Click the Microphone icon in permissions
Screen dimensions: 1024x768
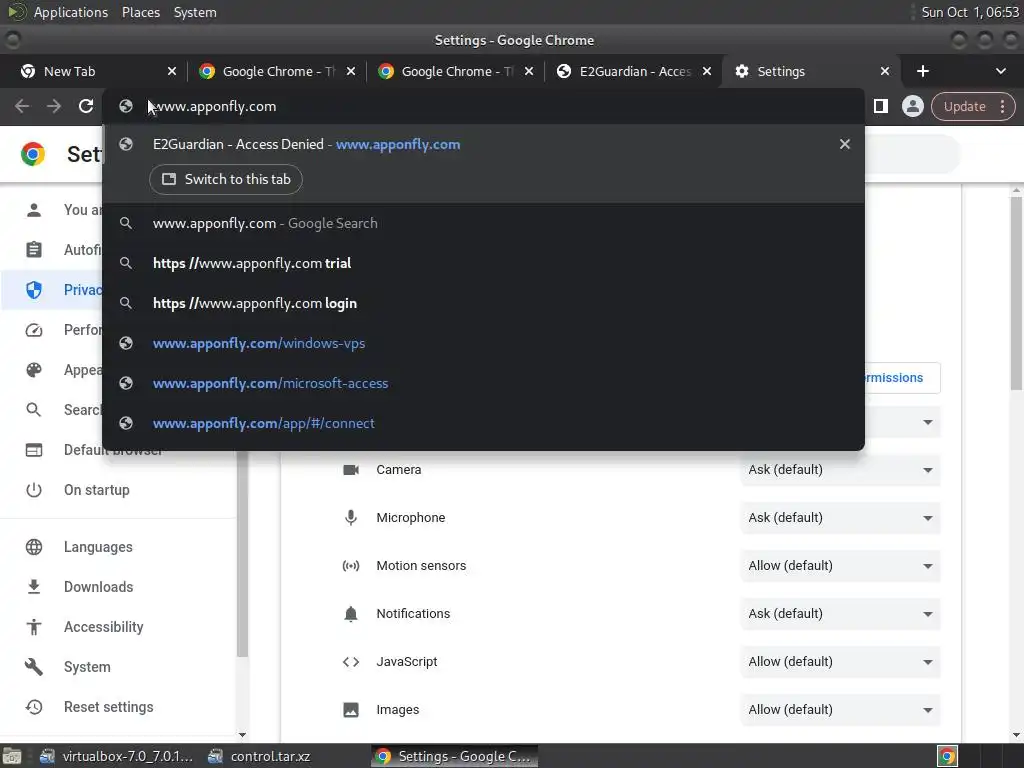(x=351, y=518)
